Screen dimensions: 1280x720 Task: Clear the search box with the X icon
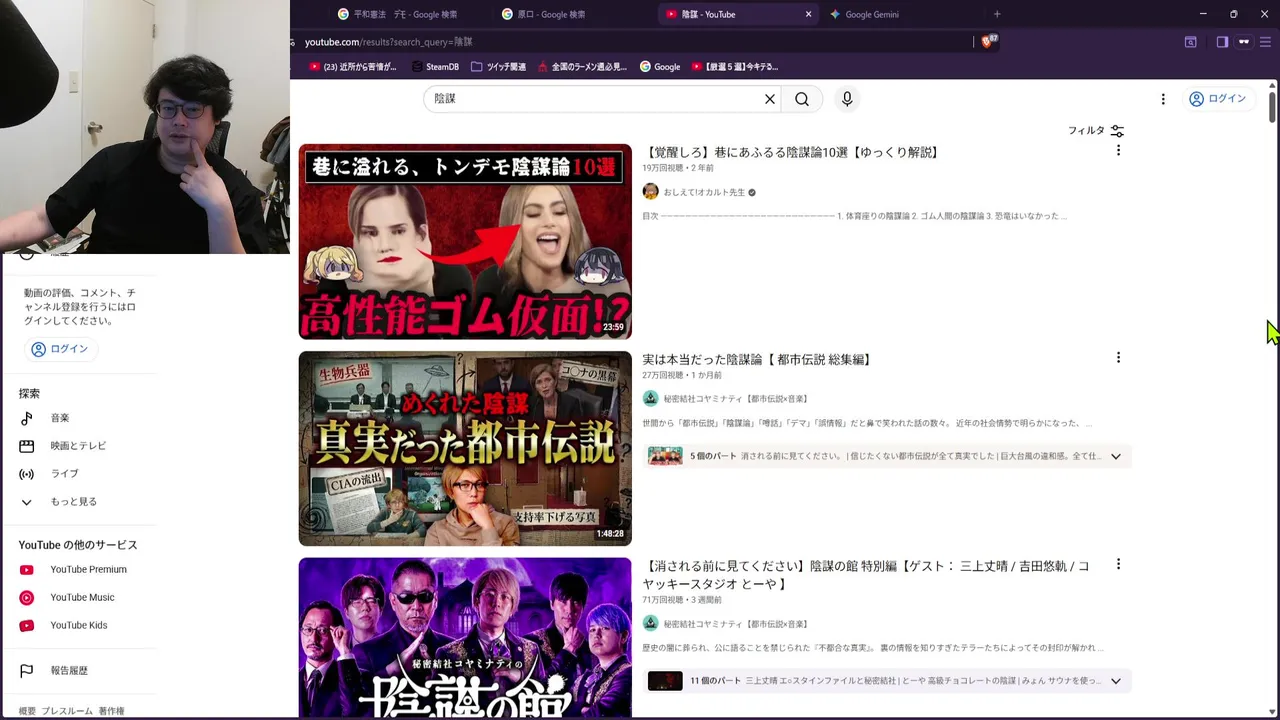point(770,99)
